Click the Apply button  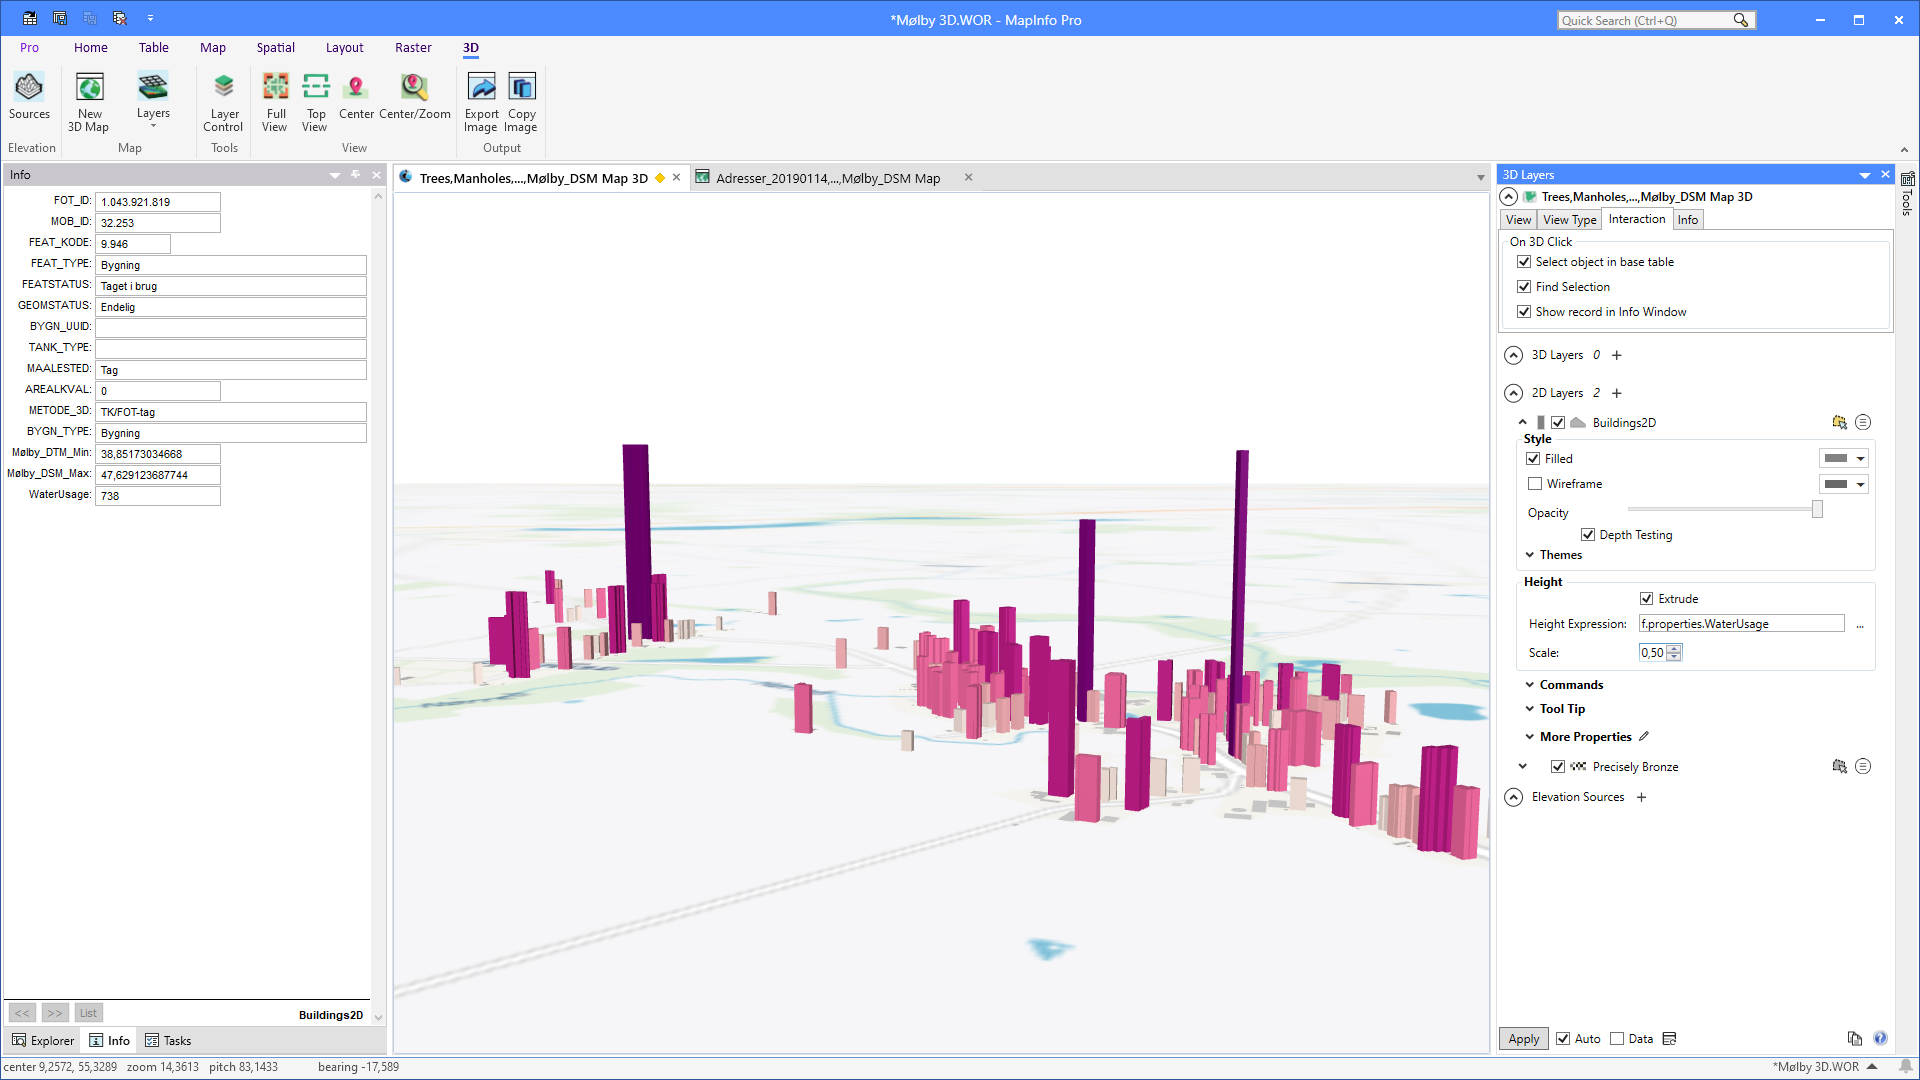point(1523,1039)
